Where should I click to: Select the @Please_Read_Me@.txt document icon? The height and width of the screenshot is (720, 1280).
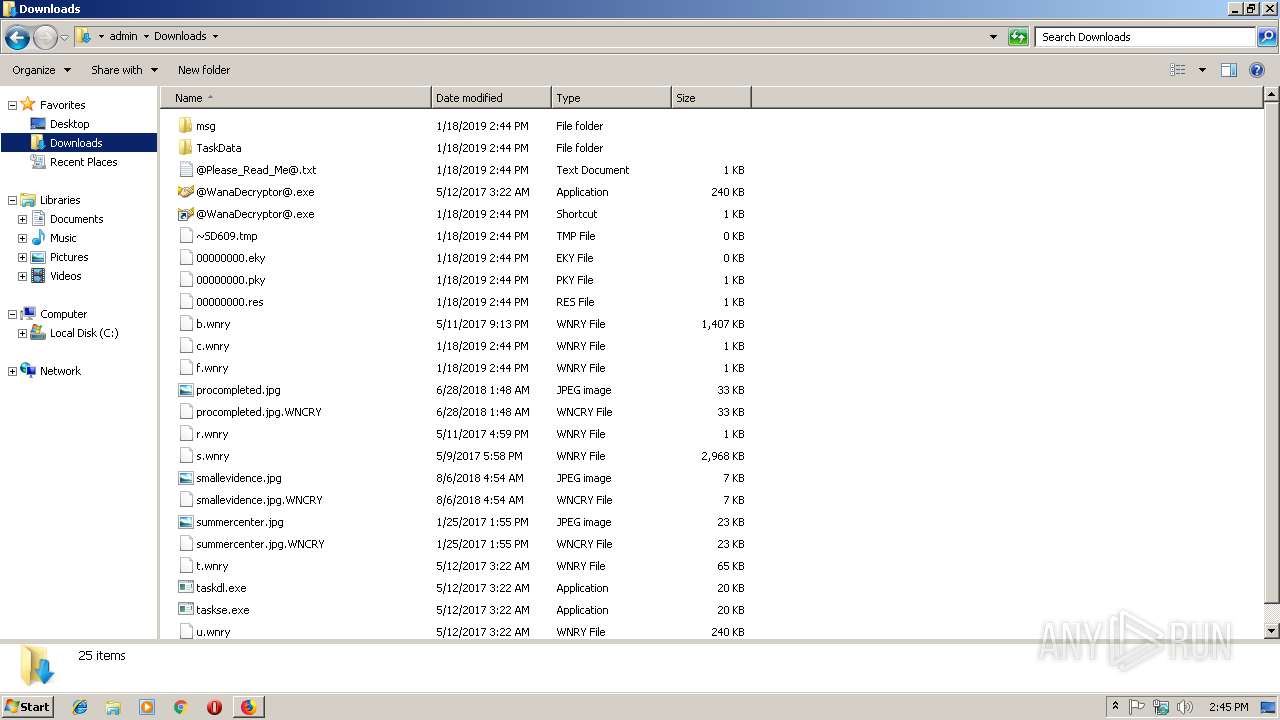point(185,170)
